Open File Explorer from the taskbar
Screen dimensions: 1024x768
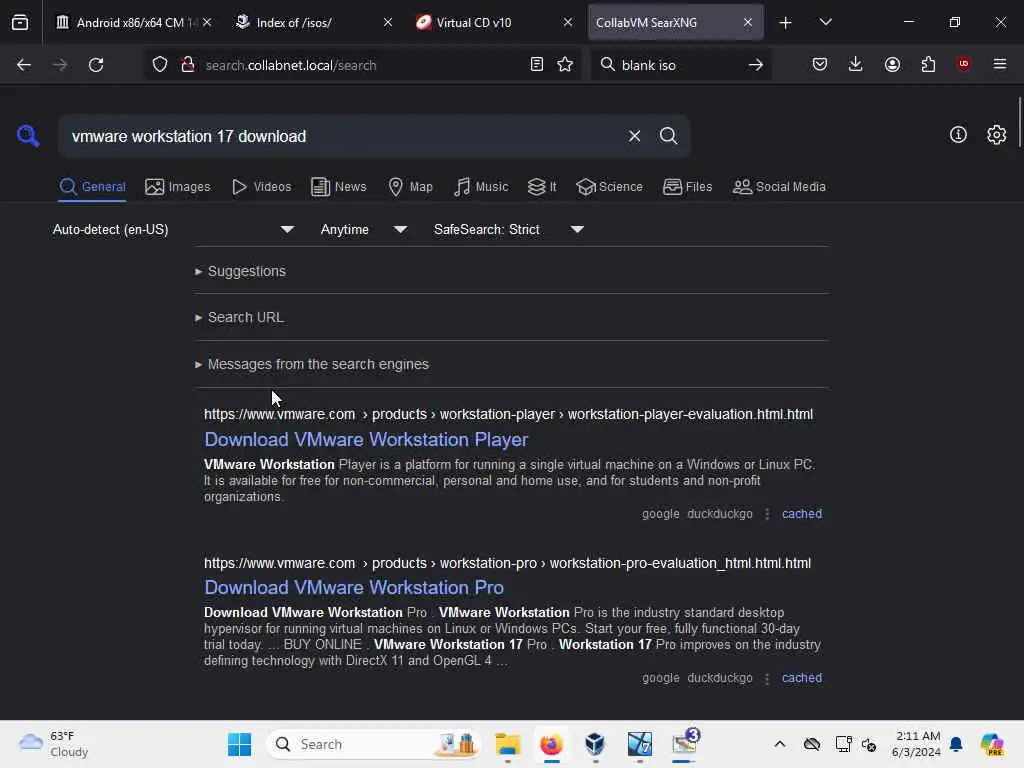[x=507, y=744]
